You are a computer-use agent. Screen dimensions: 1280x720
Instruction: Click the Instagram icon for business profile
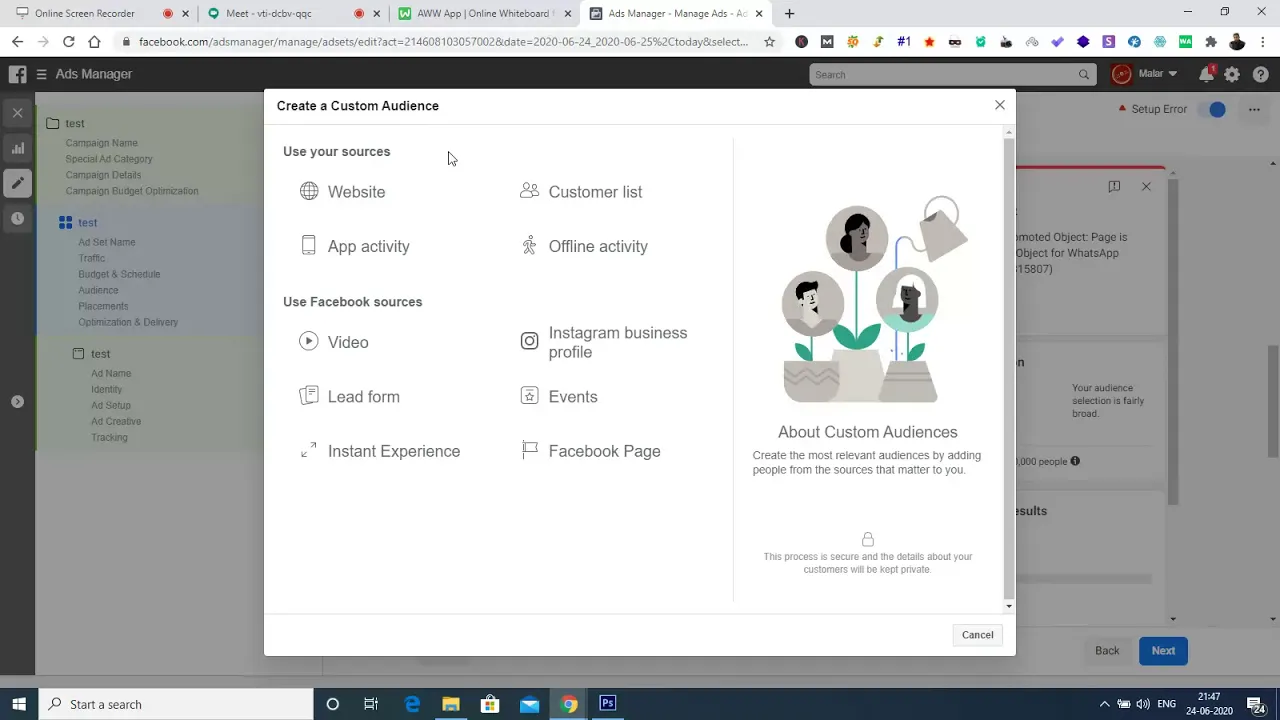click(529, 341)
